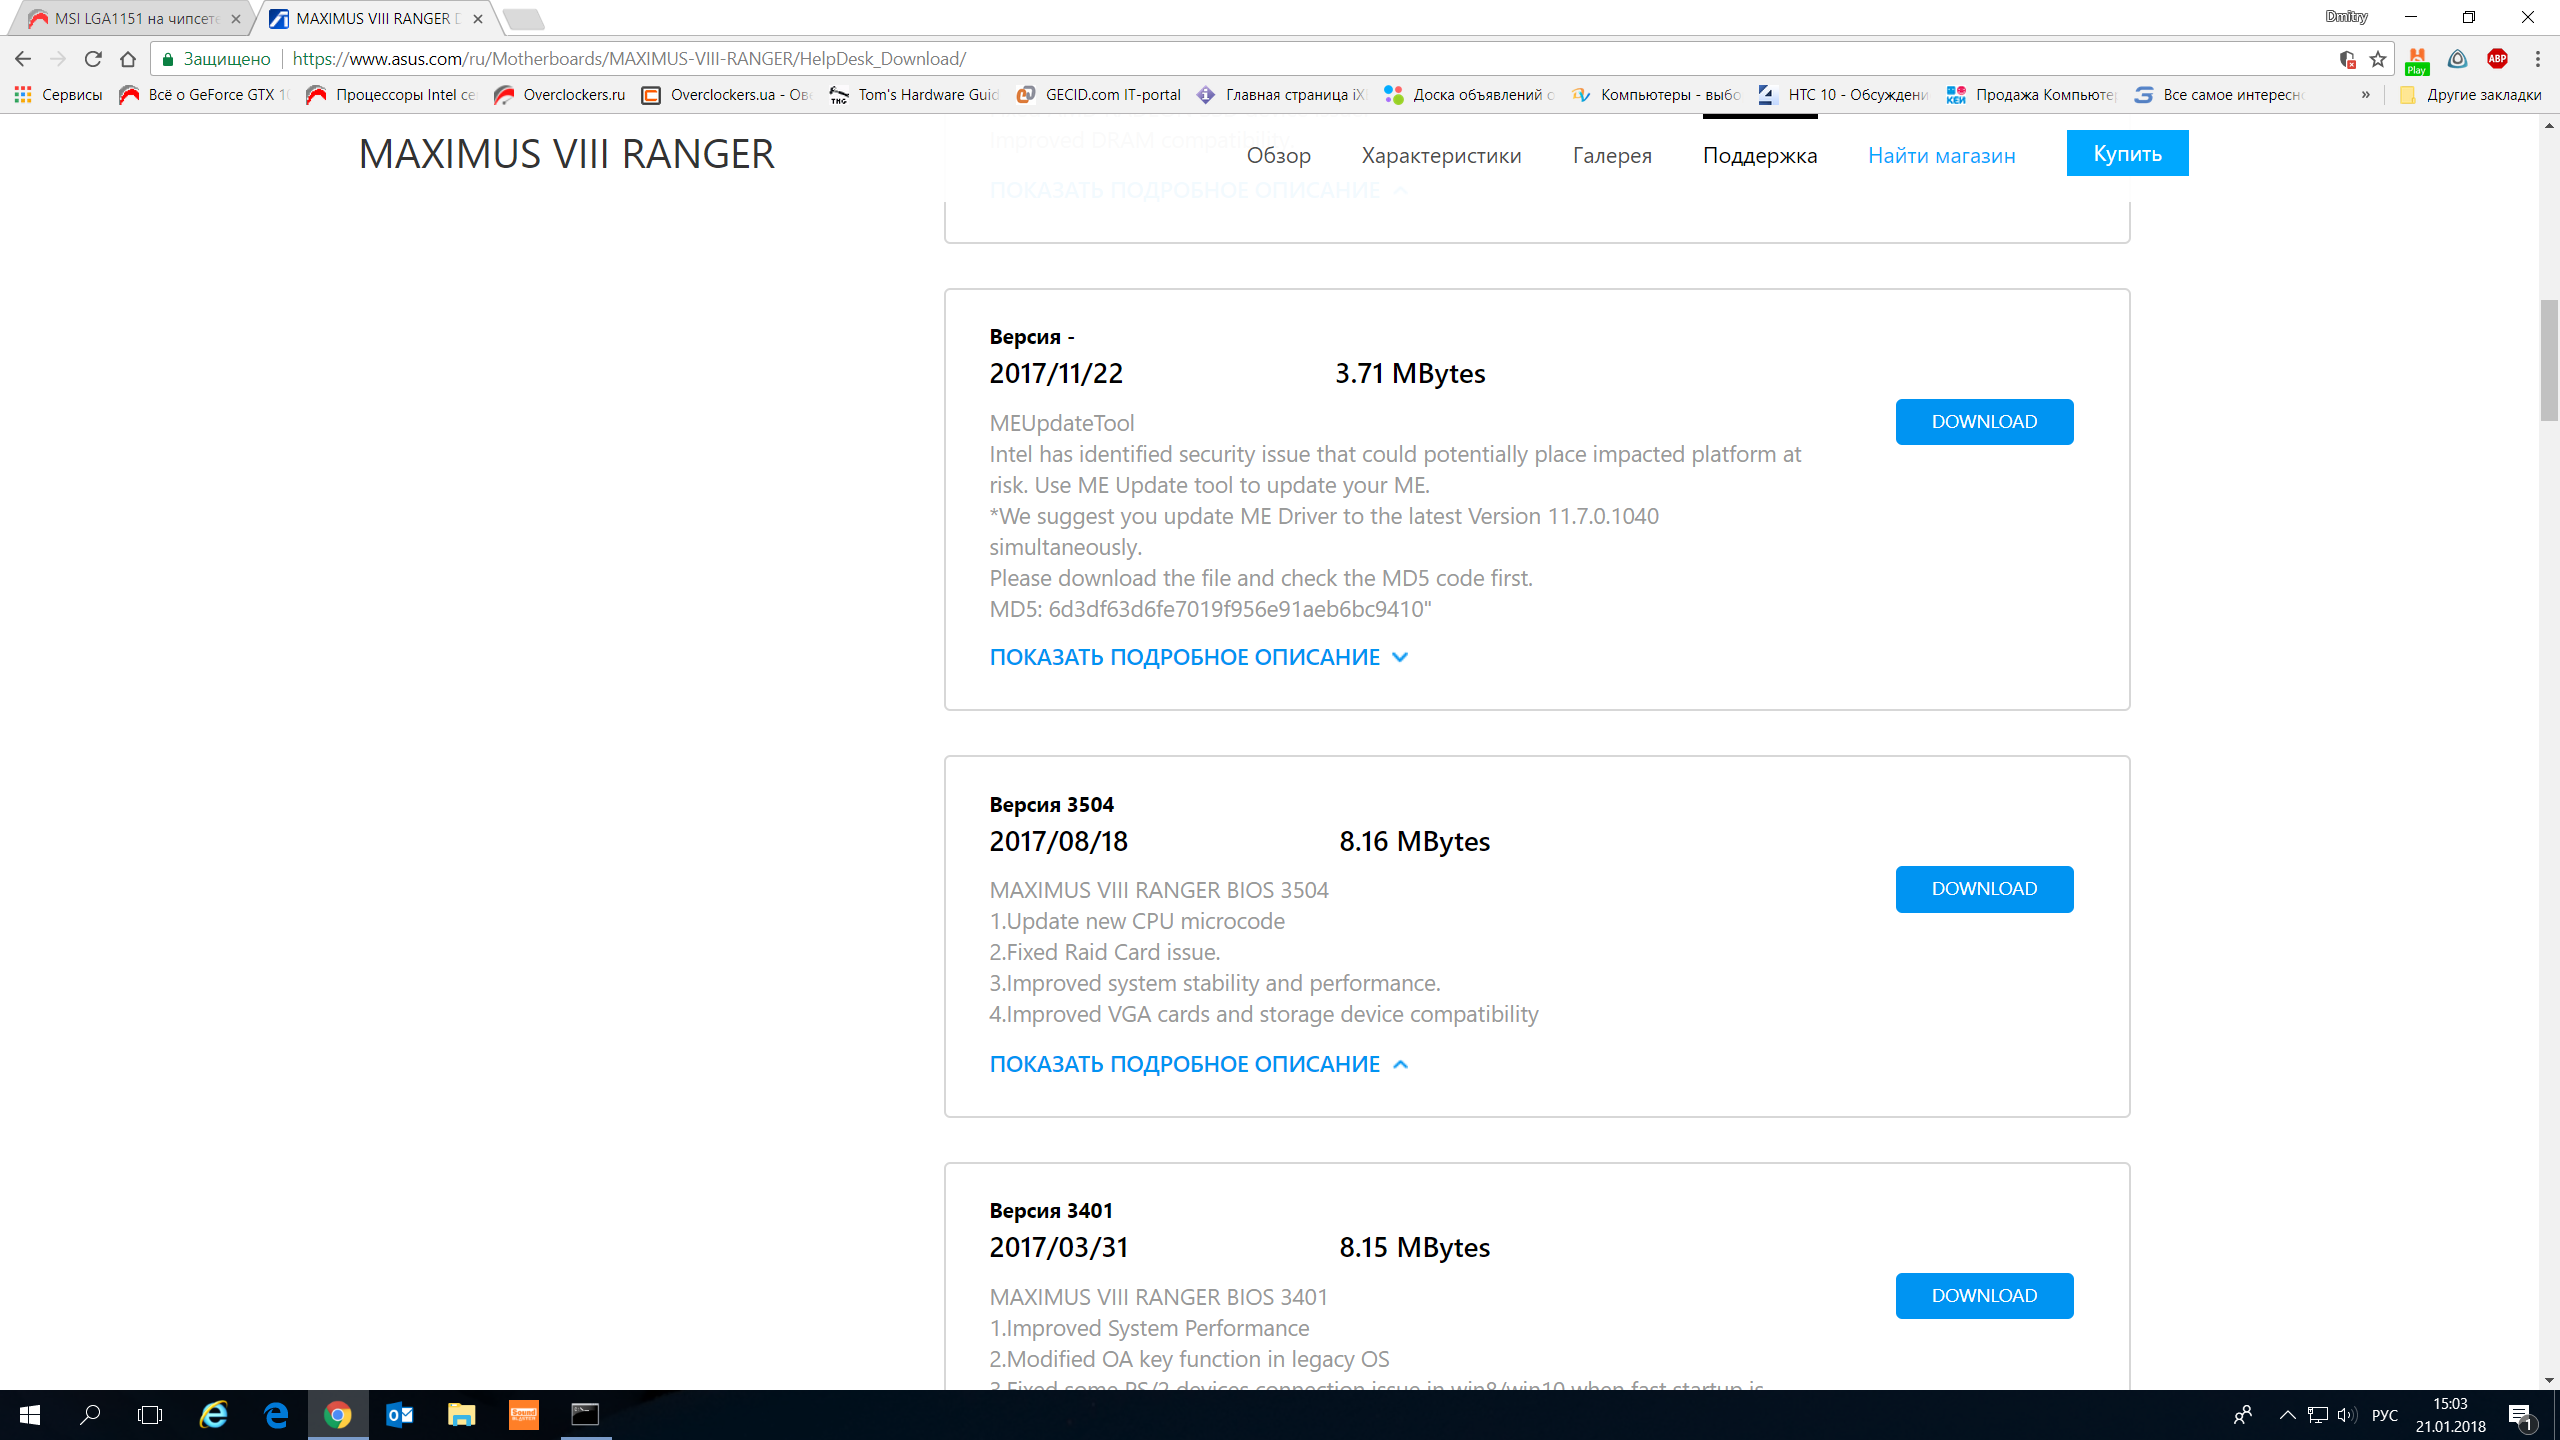The height and width of the screenshot is (1440, 2560).
Task: Open the Характеристики page tab
Action: [1441, 155]
